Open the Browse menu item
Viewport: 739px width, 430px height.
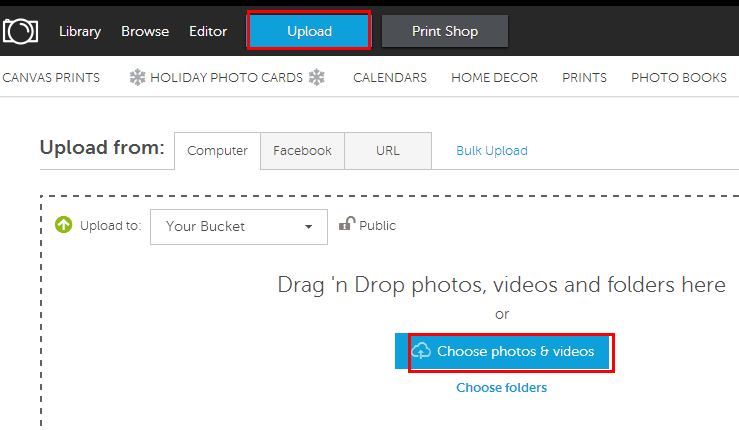(x=145, y=31)
